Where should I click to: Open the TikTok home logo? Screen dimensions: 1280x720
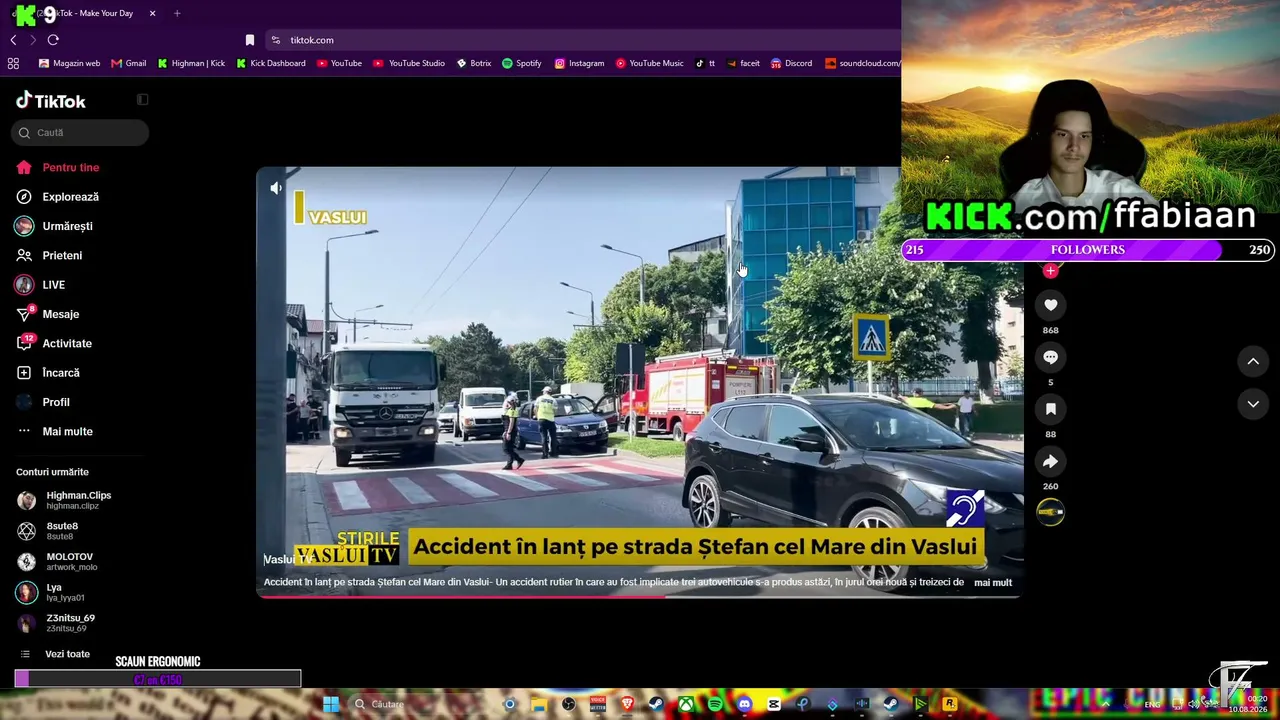(51, 100)
